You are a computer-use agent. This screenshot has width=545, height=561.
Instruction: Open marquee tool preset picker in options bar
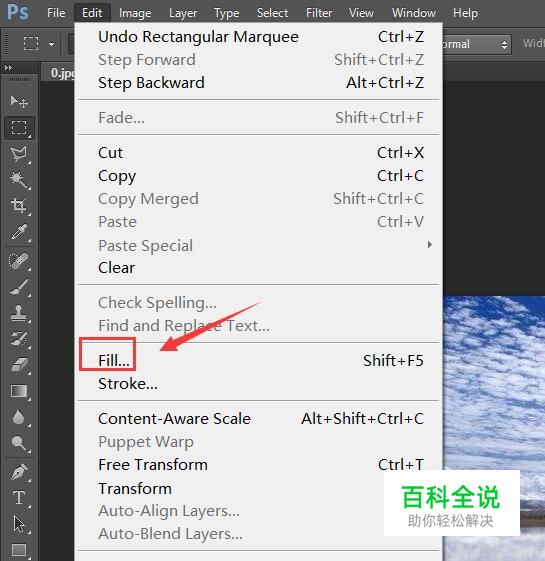point(52,44)
